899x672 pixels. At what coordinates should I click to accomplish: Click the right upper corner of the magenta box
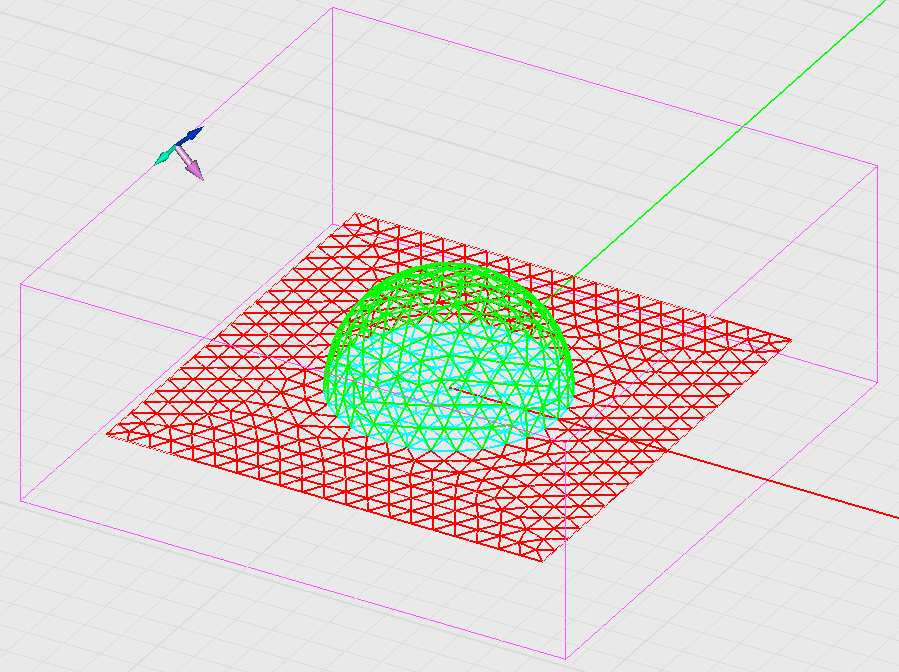pyautogui.click(x=877, y=165)
